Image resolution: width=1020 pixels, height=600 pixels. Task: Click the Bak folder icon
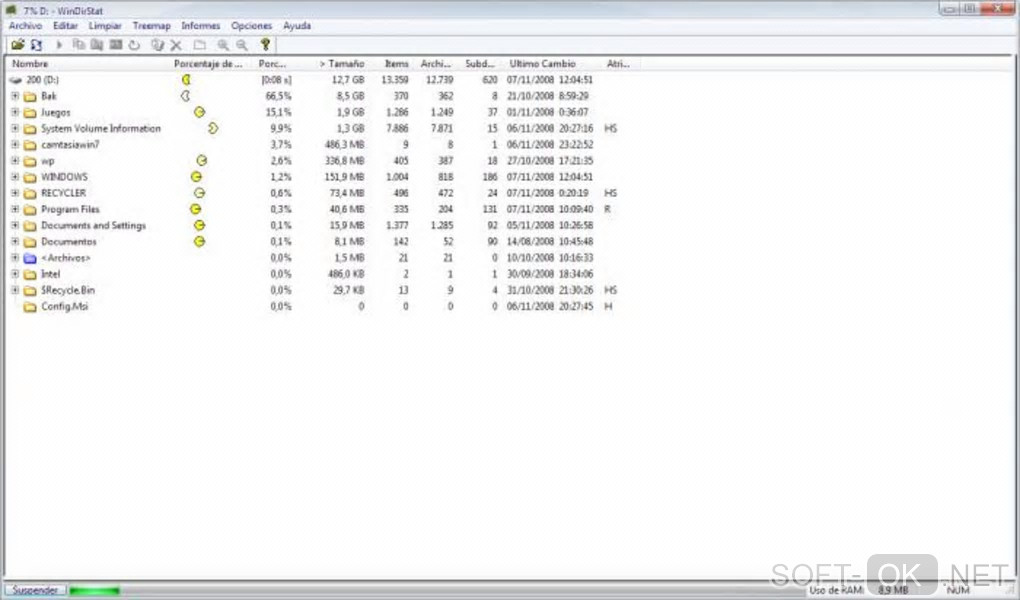(30, 96)
